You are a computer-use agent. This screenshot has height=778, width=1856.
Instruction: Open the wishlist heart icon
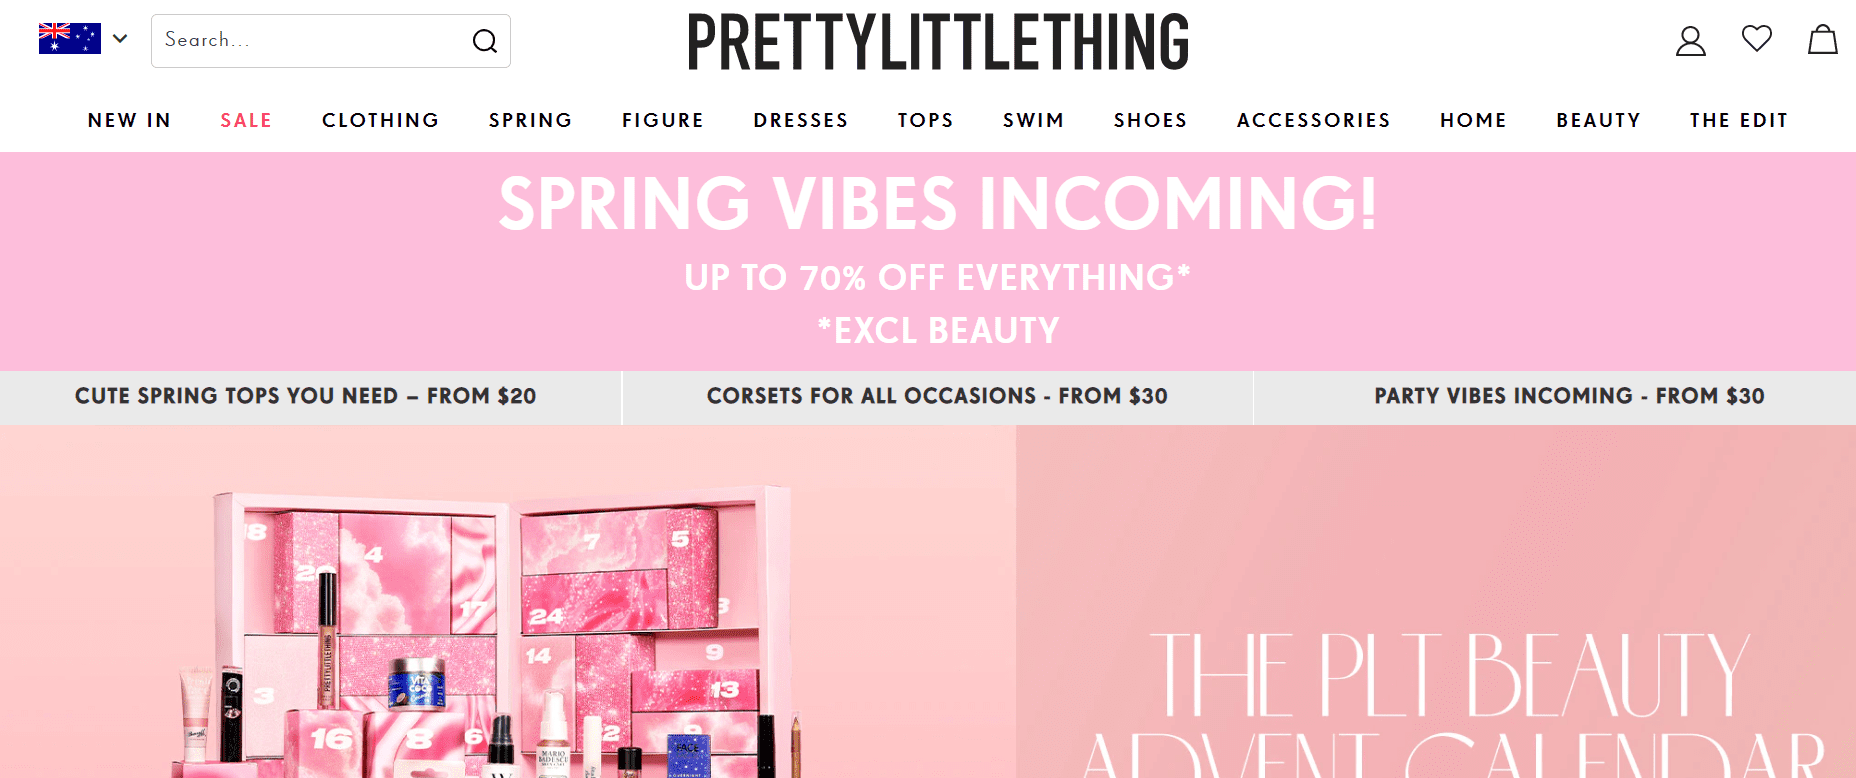coord(1757,39)
